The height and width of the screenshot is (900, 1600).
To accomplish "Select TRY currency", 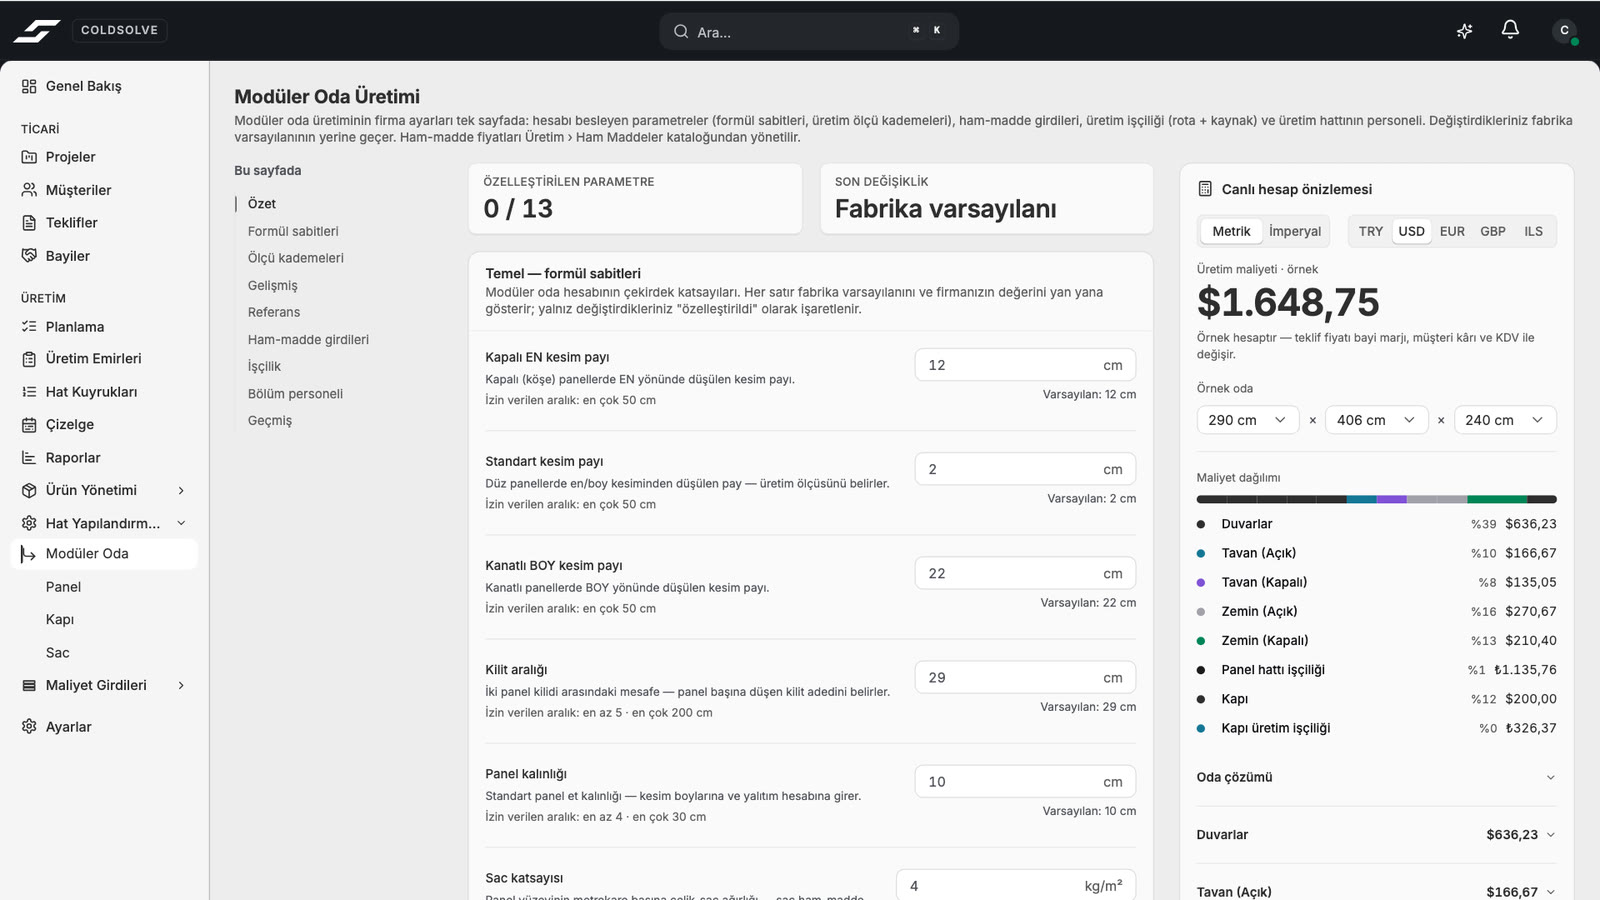I will 1371,231.
